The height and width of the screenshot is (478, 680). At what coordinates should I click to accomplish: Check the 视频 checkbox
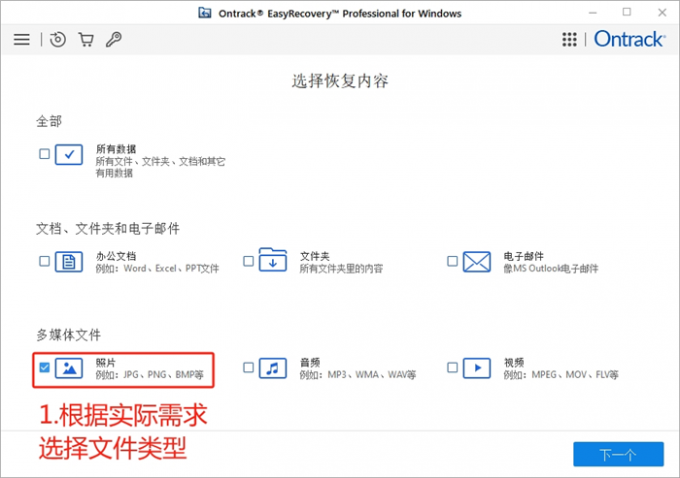452,368
